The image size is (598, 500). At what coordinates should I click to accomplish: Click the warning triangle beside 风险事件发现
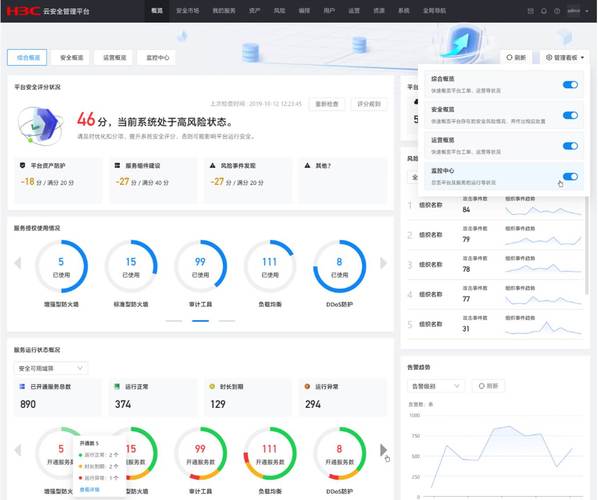[212, 165]
